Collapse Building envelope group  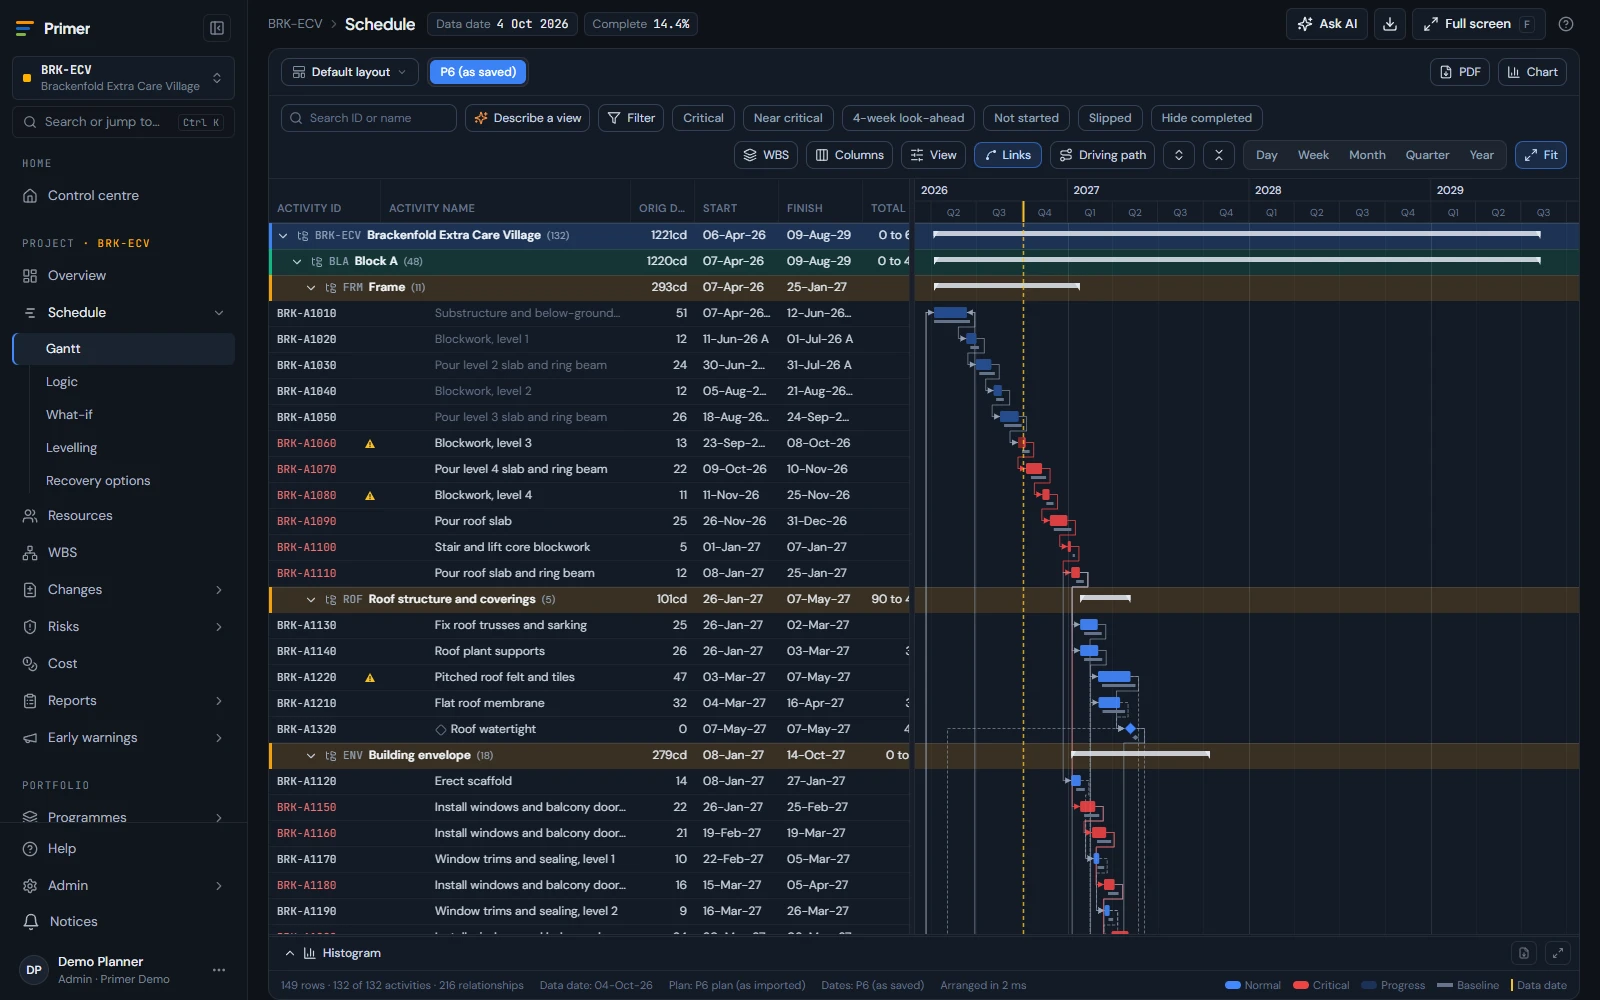pyautogui.click(x=311, y=756)
